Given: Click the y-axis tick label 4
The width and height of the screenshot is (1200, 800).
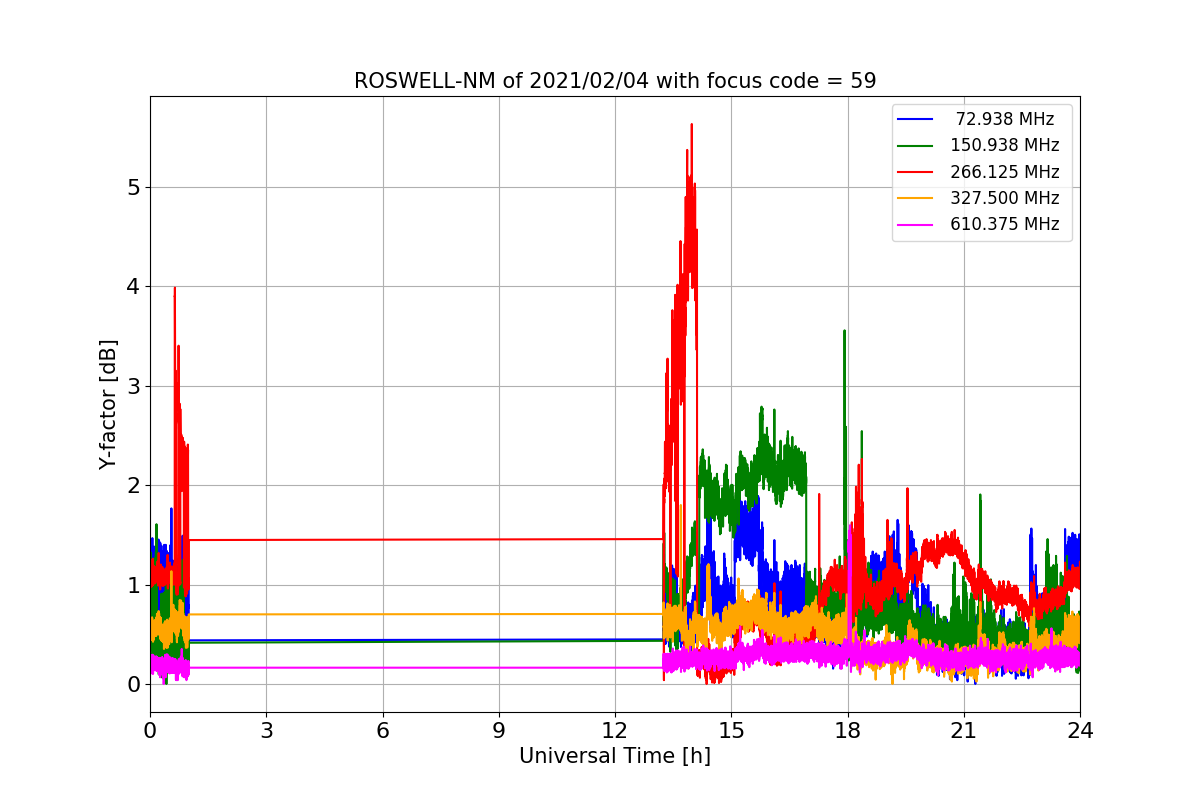Looking at the screenshot, I should click(134, 287).
